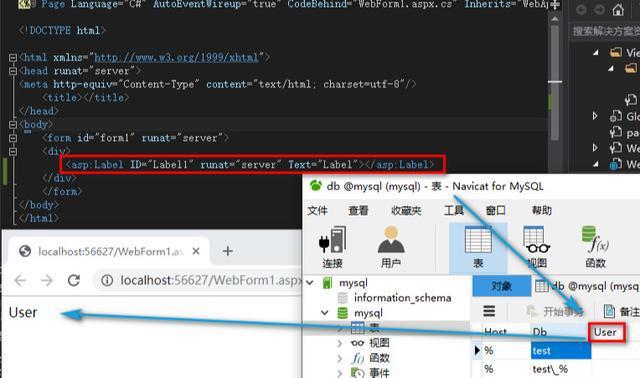Click the browser back button

(x=20, y=280)
